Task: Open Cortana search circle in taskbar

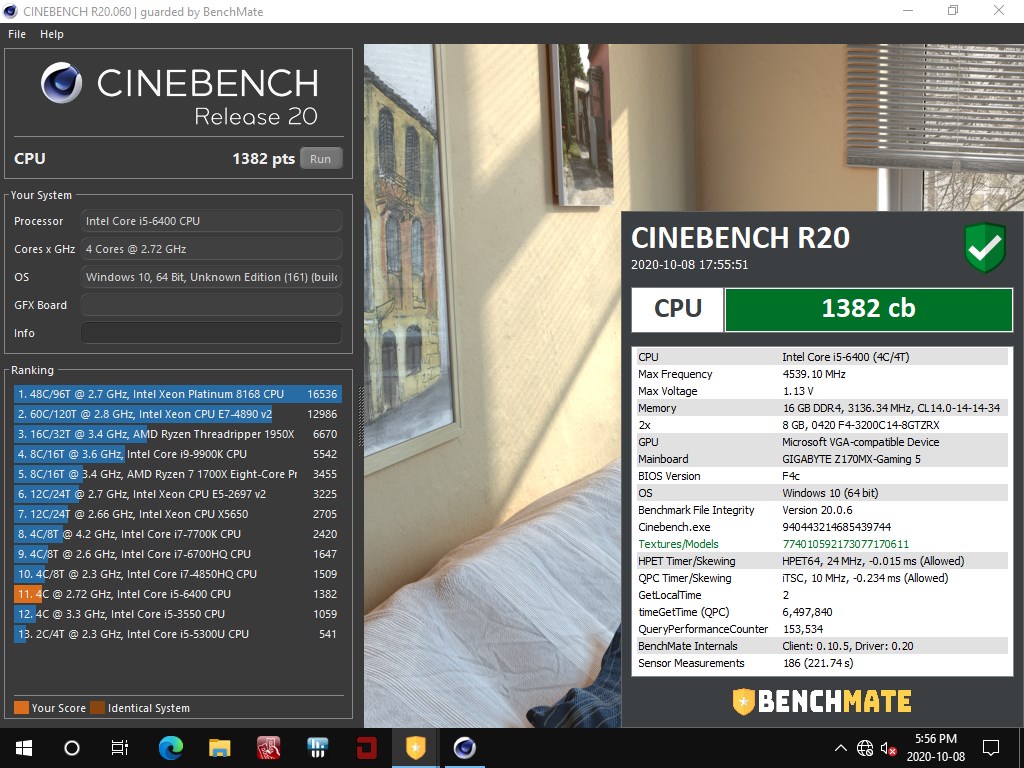Action: pos(72,748)
